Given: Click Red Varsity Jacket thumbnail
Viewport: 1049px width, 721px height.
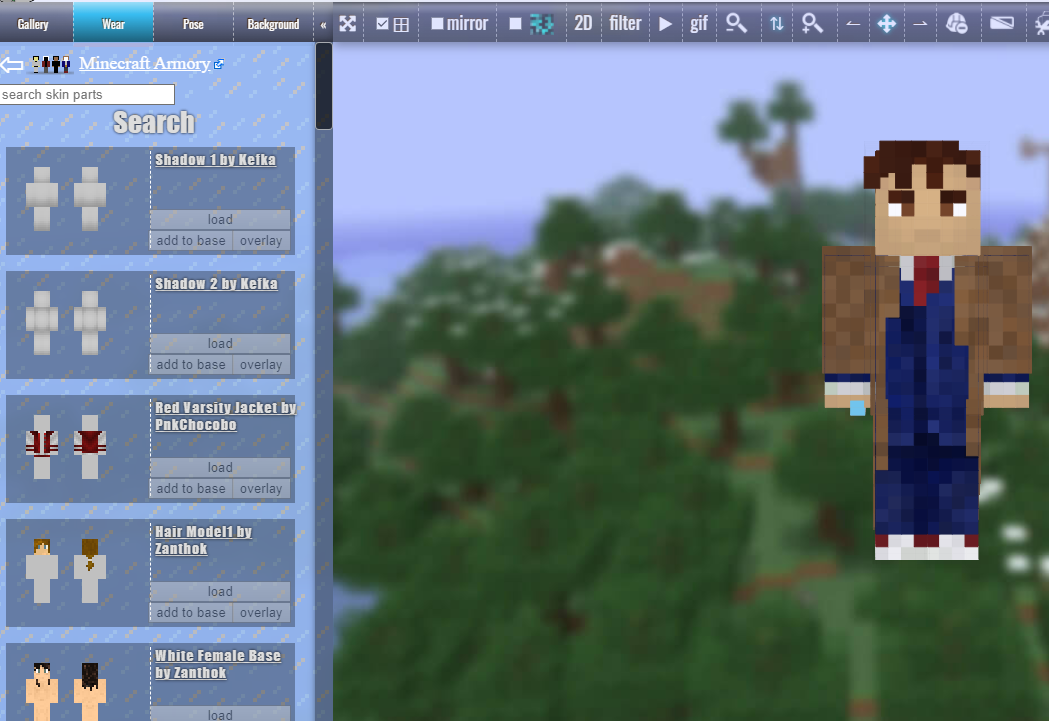Looking at the screenshot, I should click(x=66, y=447).
